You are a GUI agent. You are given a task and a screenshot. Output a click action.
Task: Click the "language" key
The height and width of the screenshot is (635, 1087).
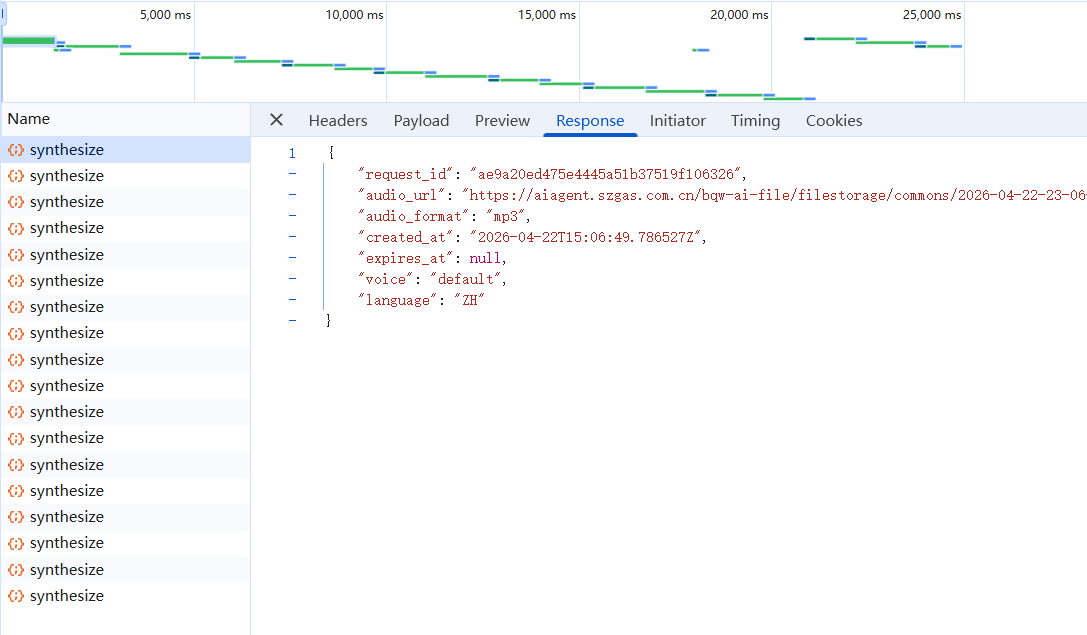pos(397,299)
